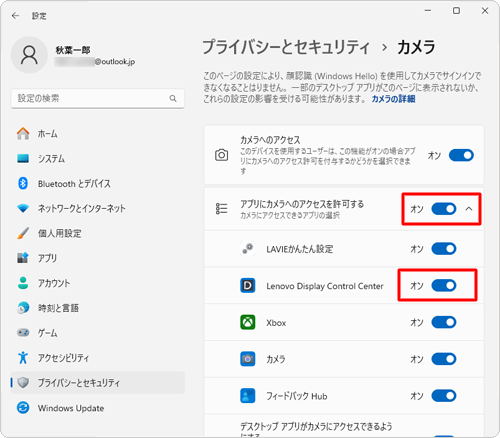Open ホーム settings page
Screen dimensions: 500x438
pos(97,134)
